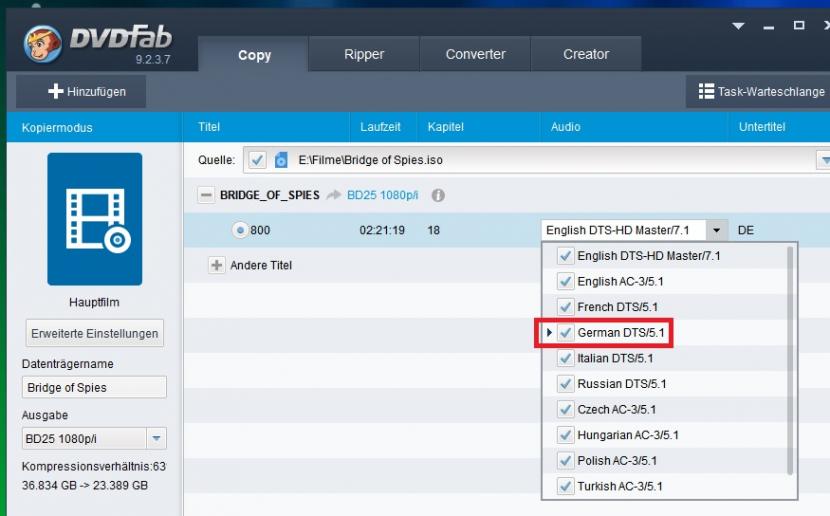Screen dimensions: 830x516
Task: Collapse the BRIDGE_OF_SPIES tree node
Action: pyautogui.click(x=206, y=195)
